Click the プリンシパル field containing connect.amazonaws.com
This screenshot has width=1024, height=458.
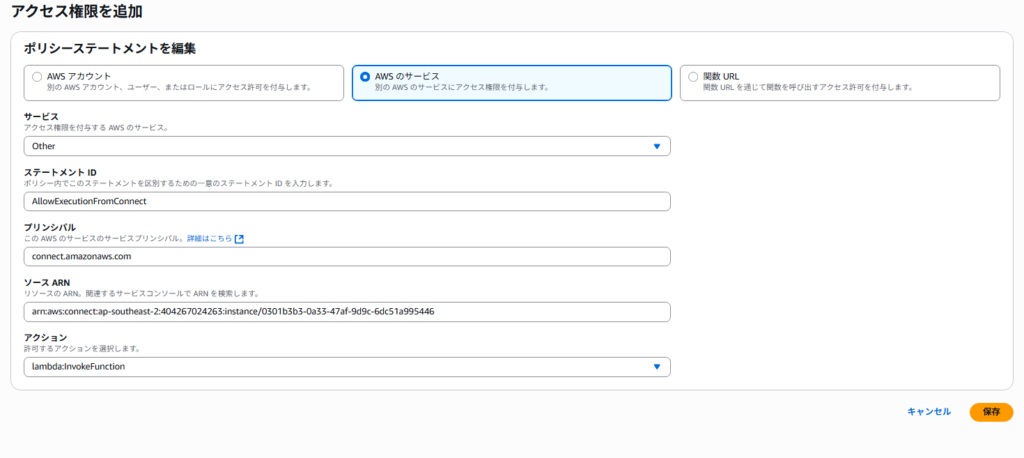click(x=346, y=256)
